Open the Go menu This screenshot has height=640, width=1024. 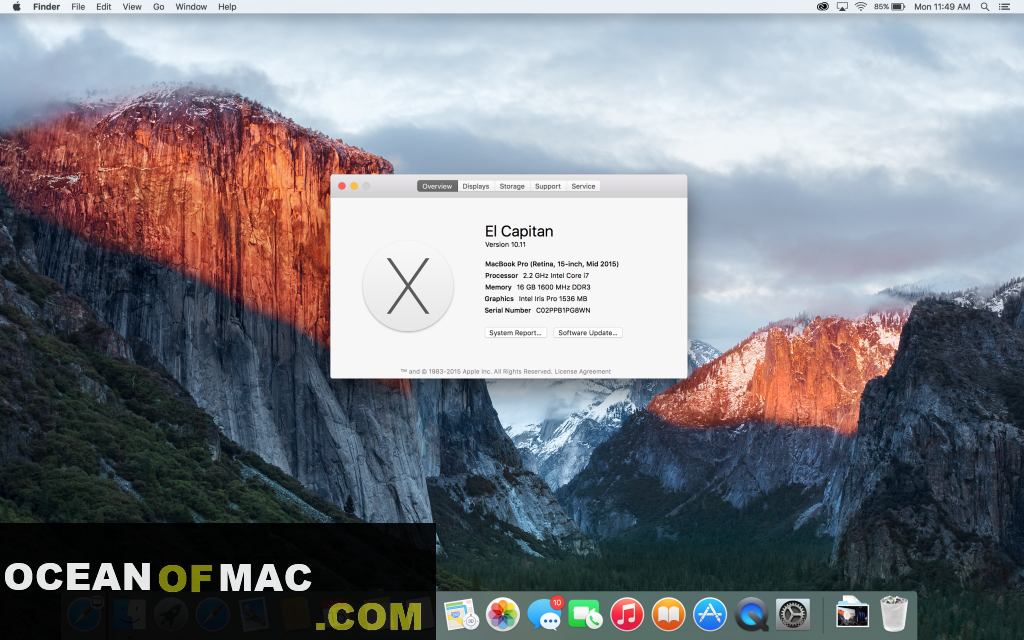[x=159, y=7]
